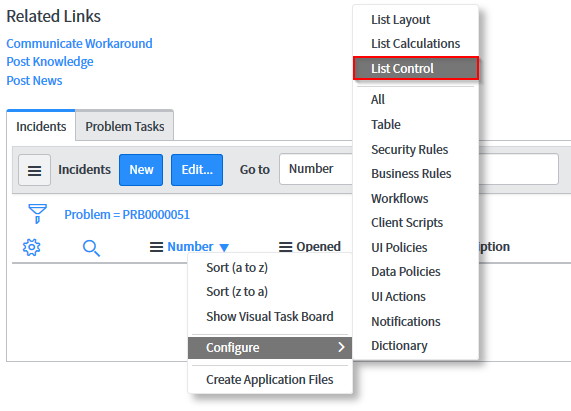Switch to the Problem Tasks tab
The width and height of the screenshot is (571, 411).
pyautogui.click(x=125, y=126)
